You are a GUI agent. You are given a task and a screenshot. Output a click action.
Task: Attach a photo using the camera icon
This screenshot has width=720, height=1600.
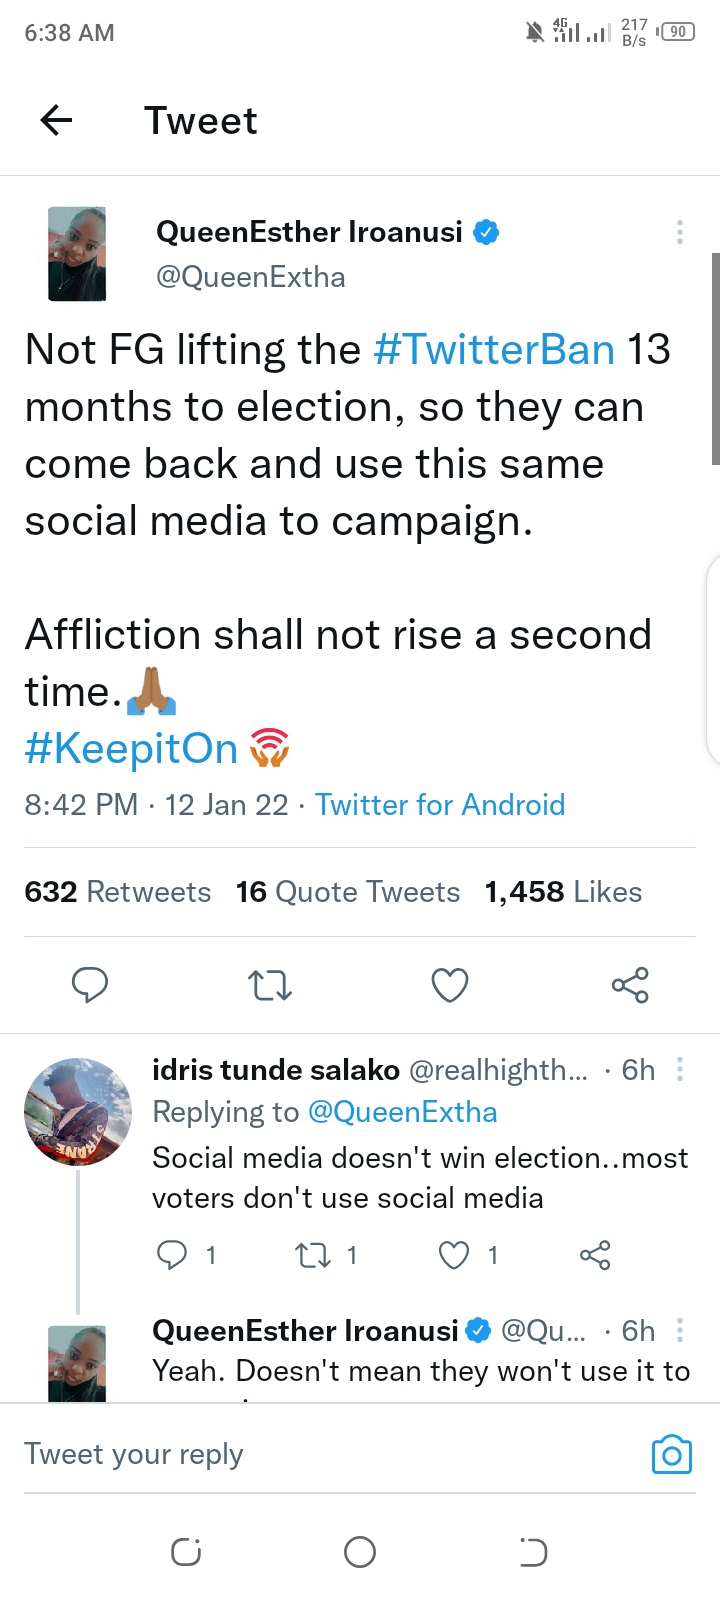coord(671,1454)
